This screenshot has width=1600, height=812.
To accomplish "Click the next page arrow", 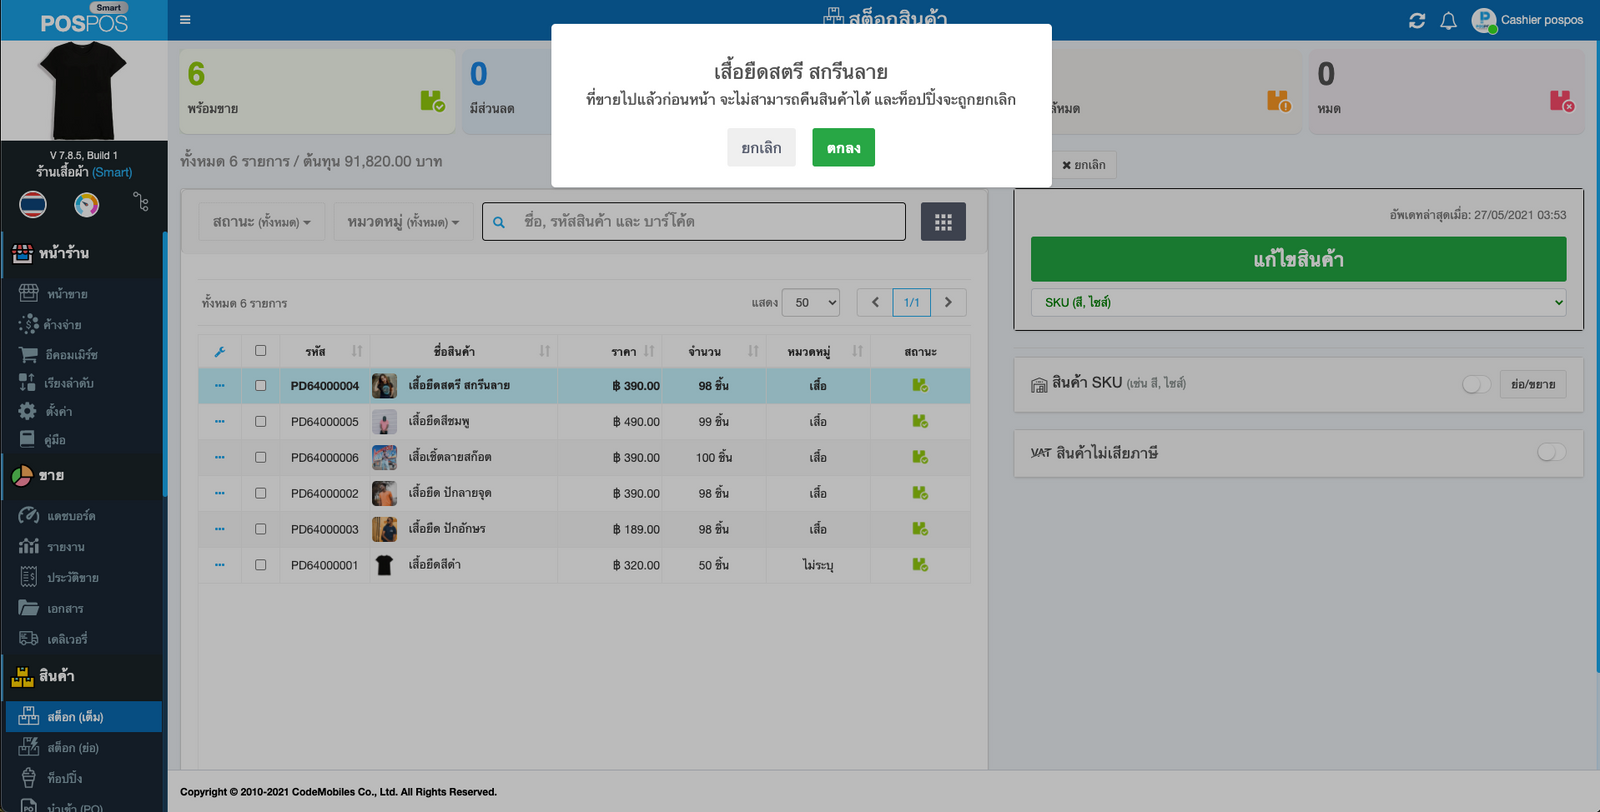I will (948, 302).
